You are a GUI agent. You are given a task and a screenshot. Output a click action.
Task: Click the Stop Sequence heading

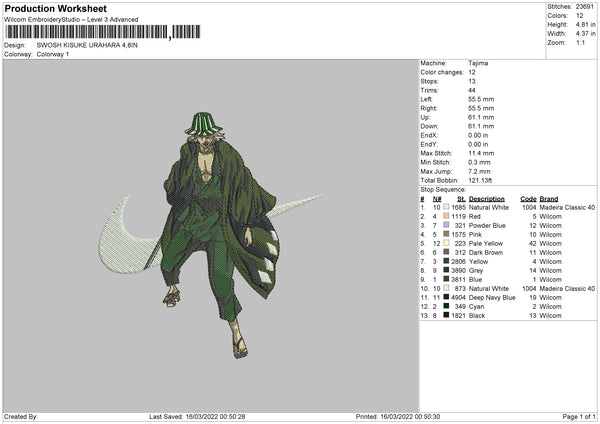point(443,189)
